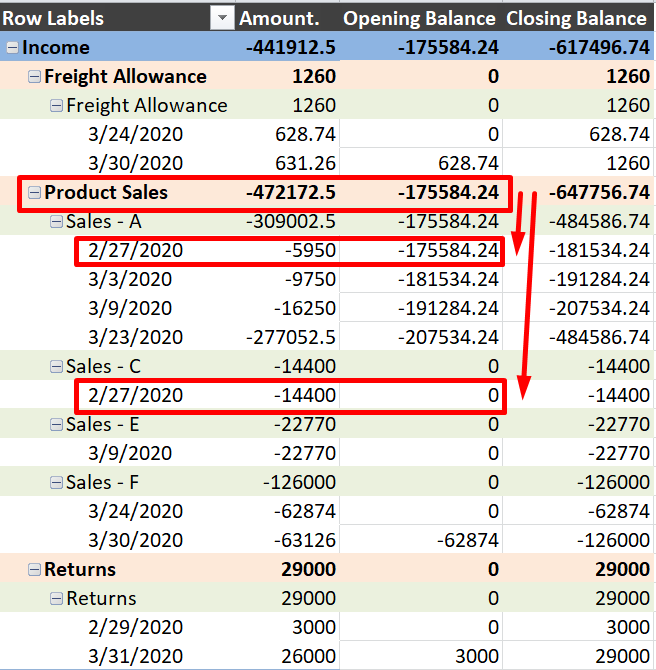Click Sales - A closing balance -484586.74
Screen dimensions: 656x670
[x=599, y=221]
